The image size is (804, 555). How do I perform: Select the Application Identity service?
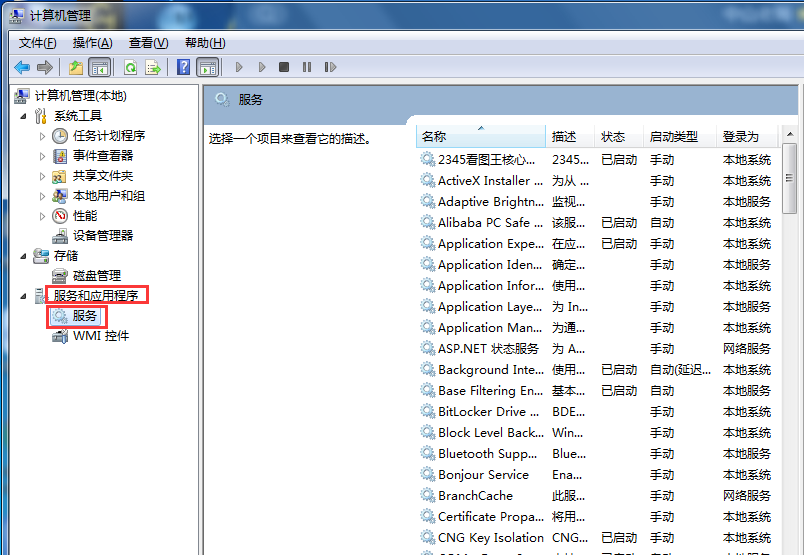[x=597, y=265]
